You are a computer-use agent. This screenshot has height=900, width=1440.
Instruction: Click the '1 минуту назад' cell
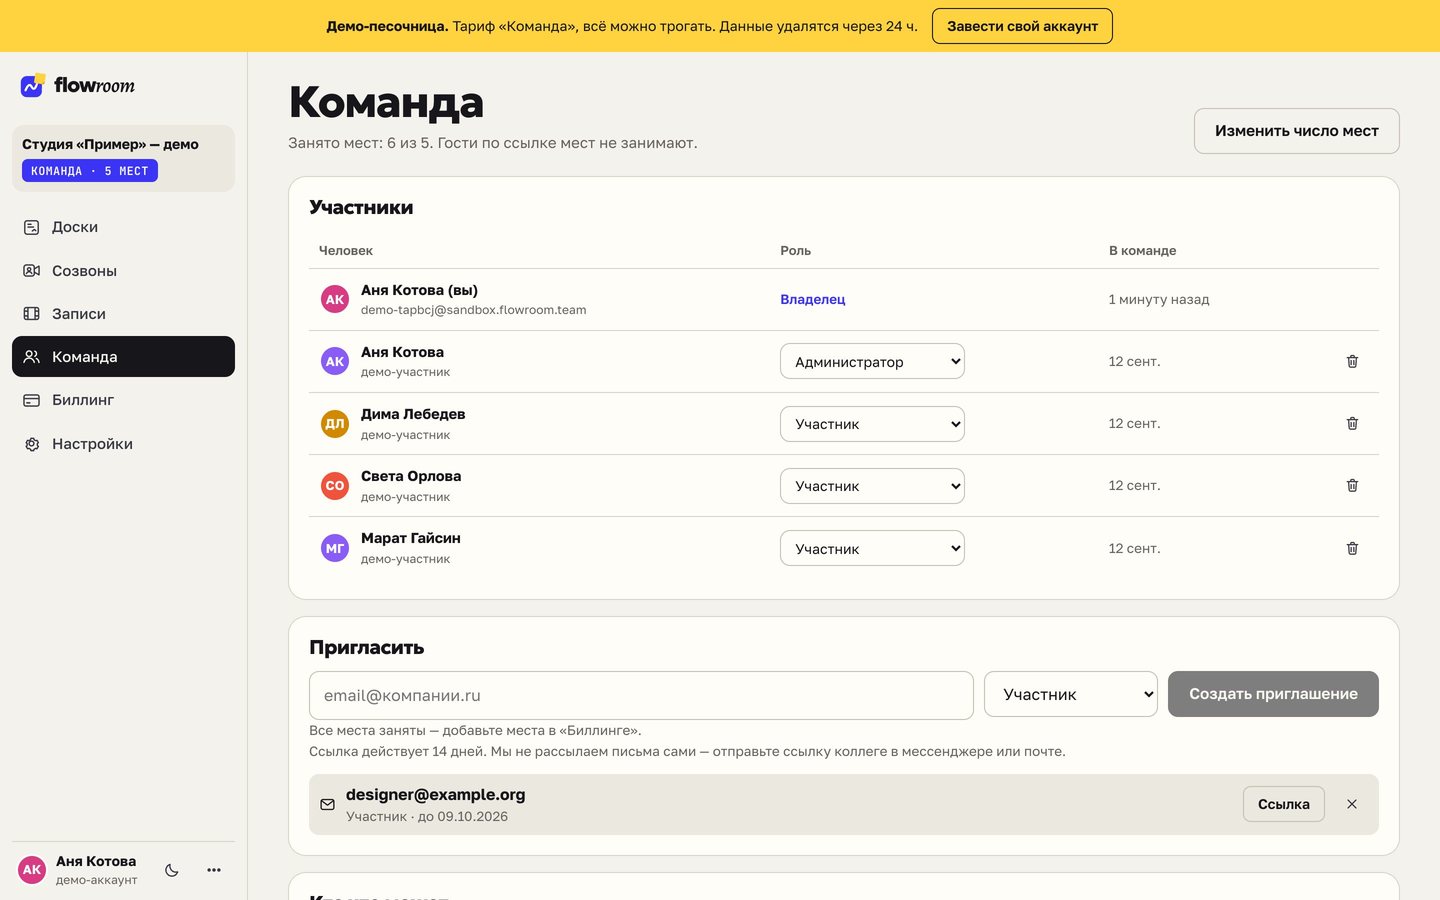pos(1159,299)
